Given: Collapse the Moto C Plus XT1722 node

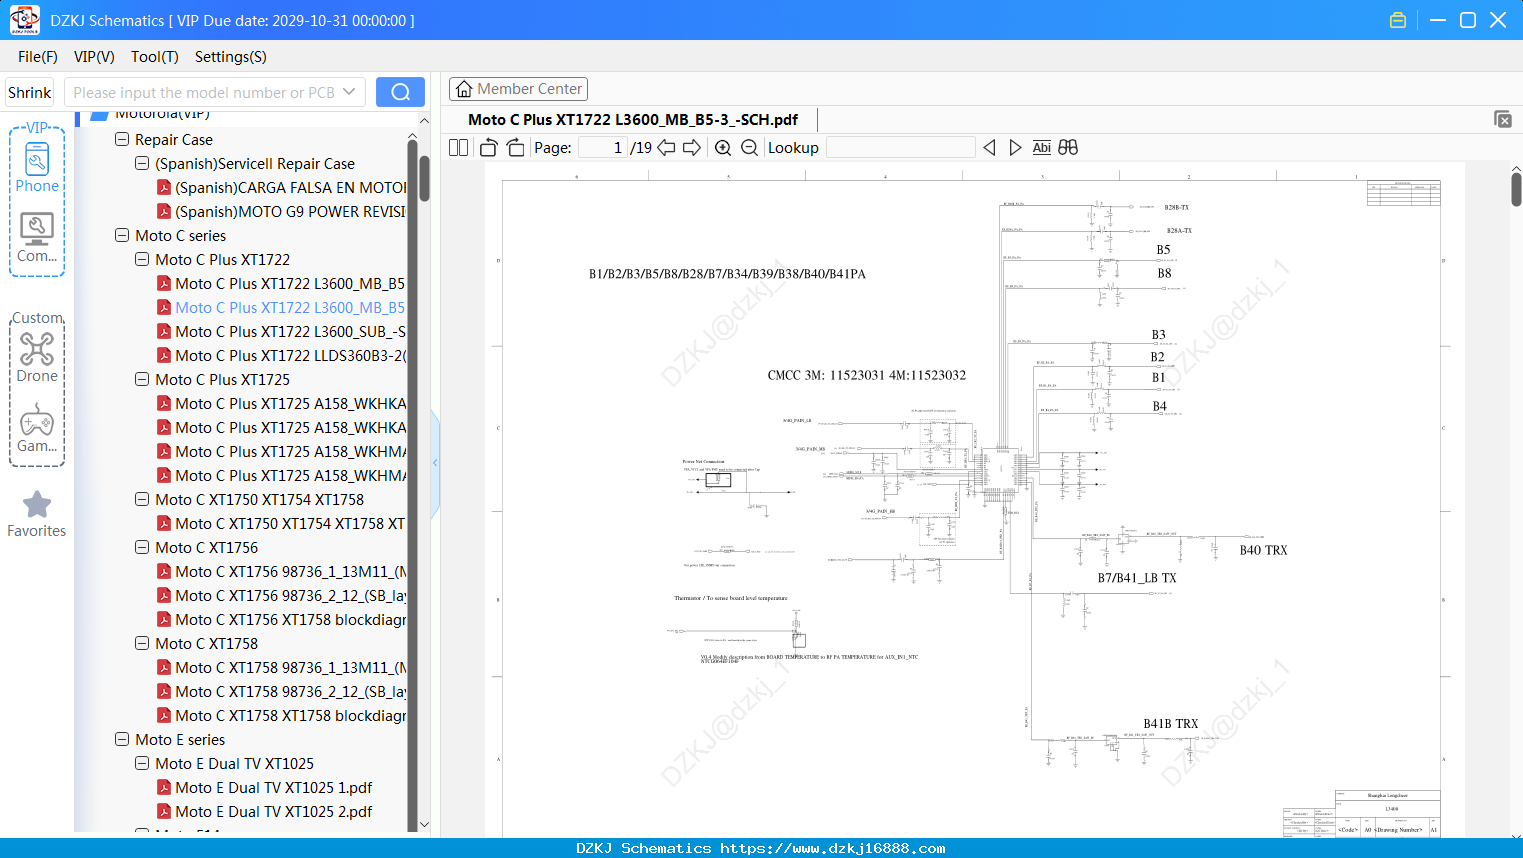Looking at the screenshot, I should (142, 260).
